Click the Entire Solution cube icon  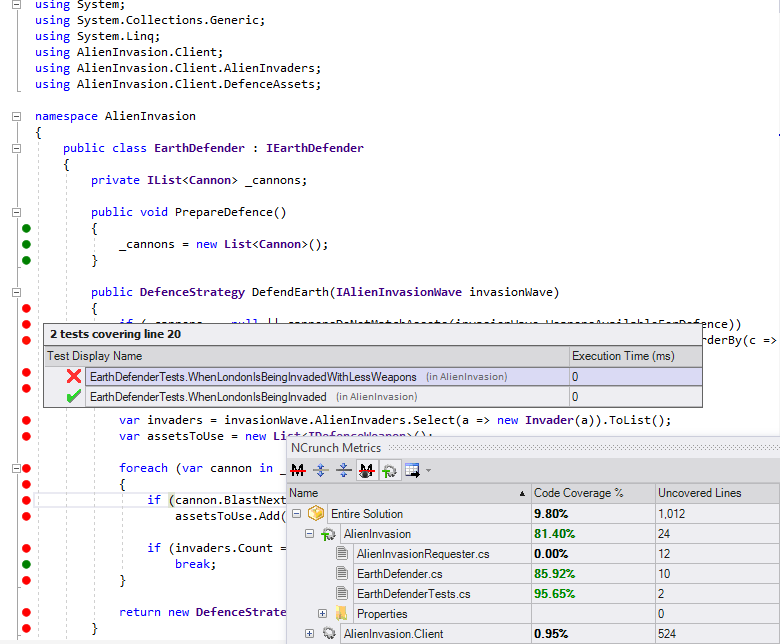[316, 513]
